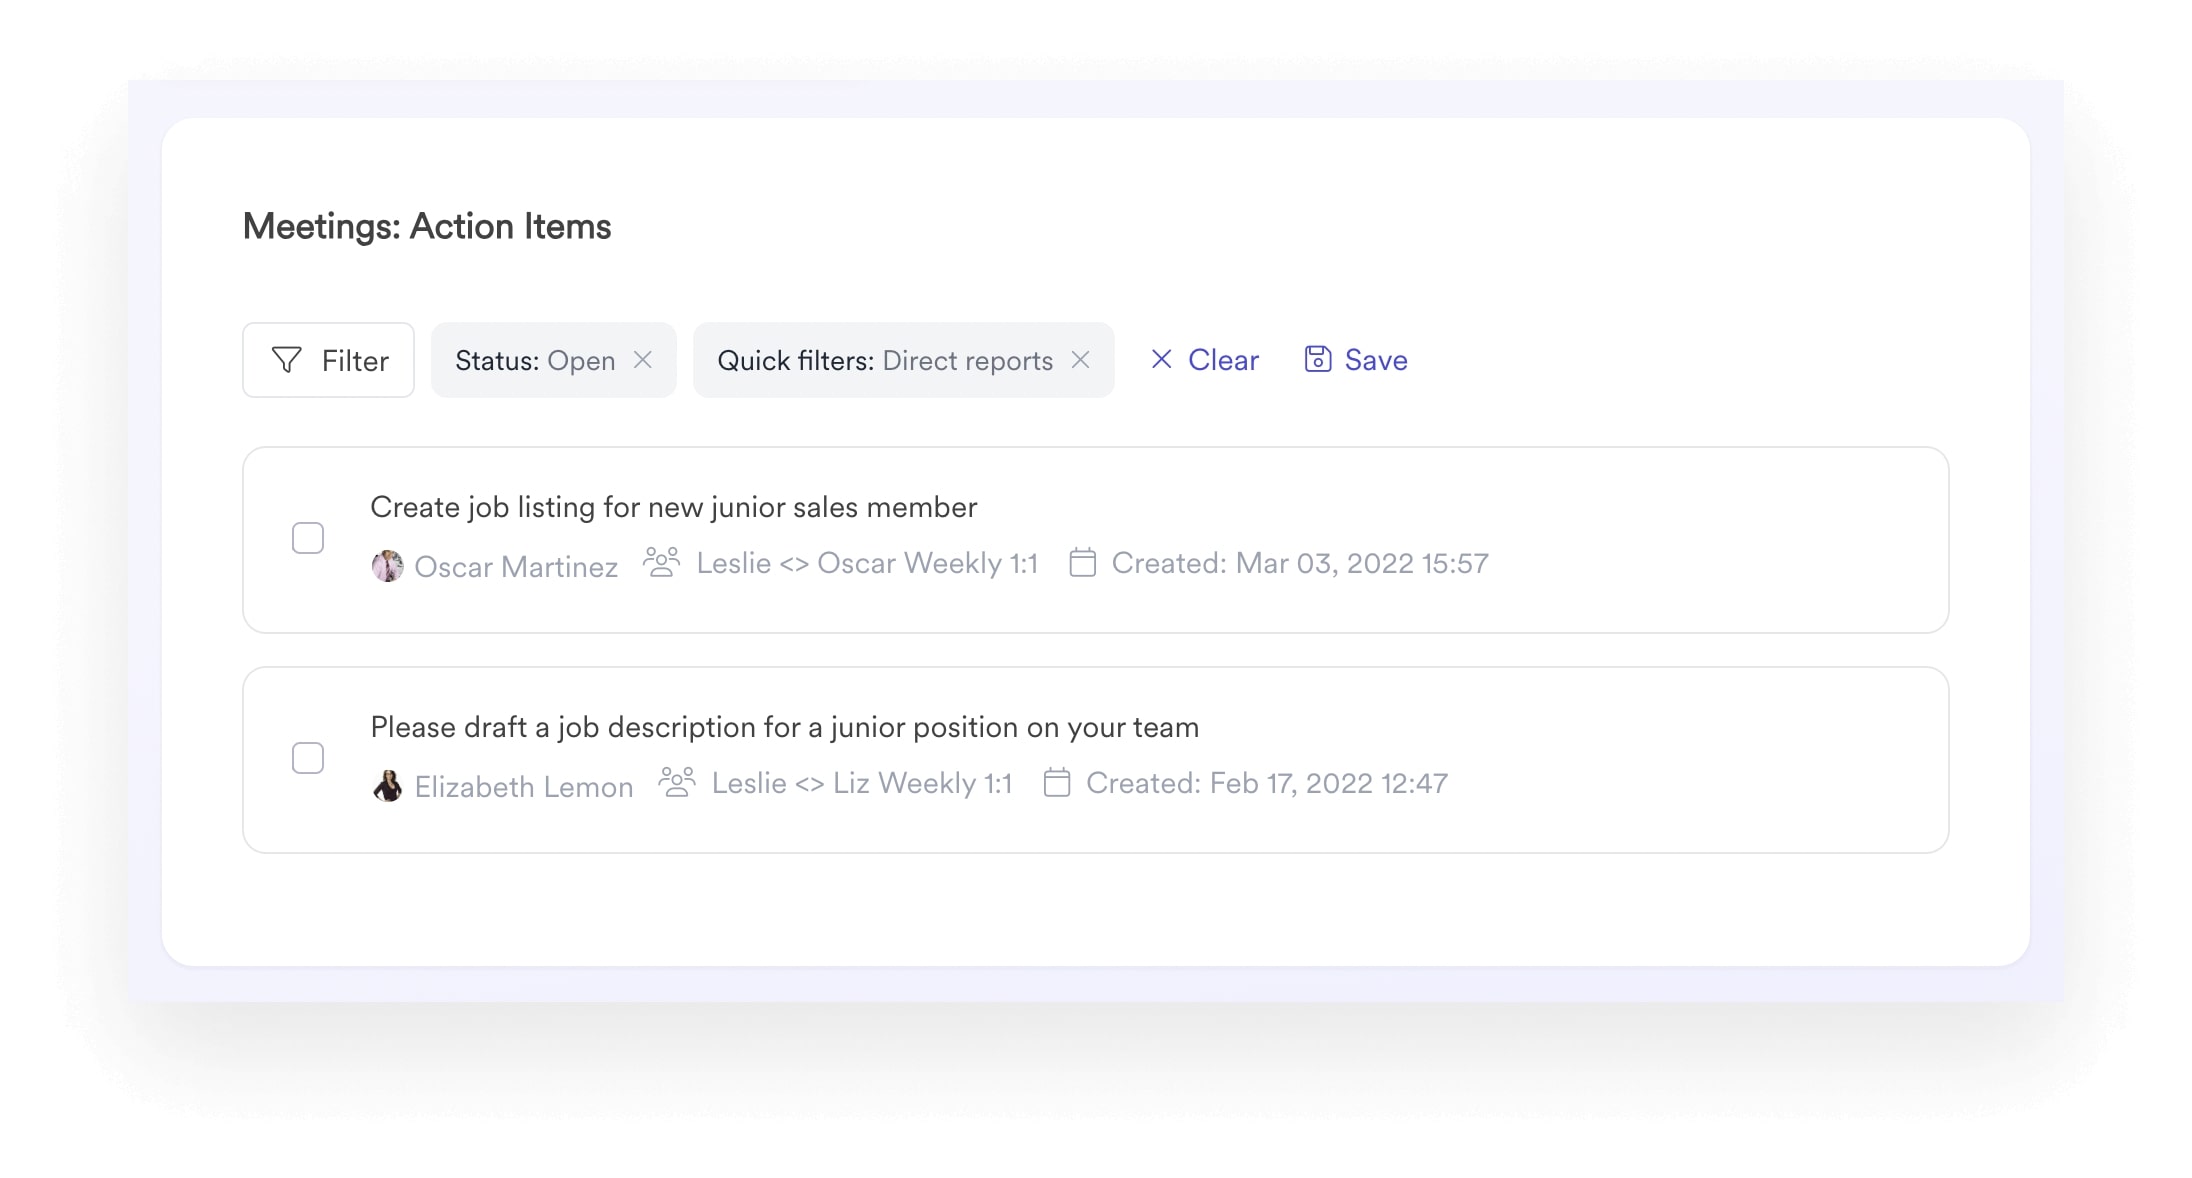Open the Leslie <> Oscar Weekly 1:1 meeting
Image resolution: width=2192 pixels, height=1178 pixels.
click(865, 563)
